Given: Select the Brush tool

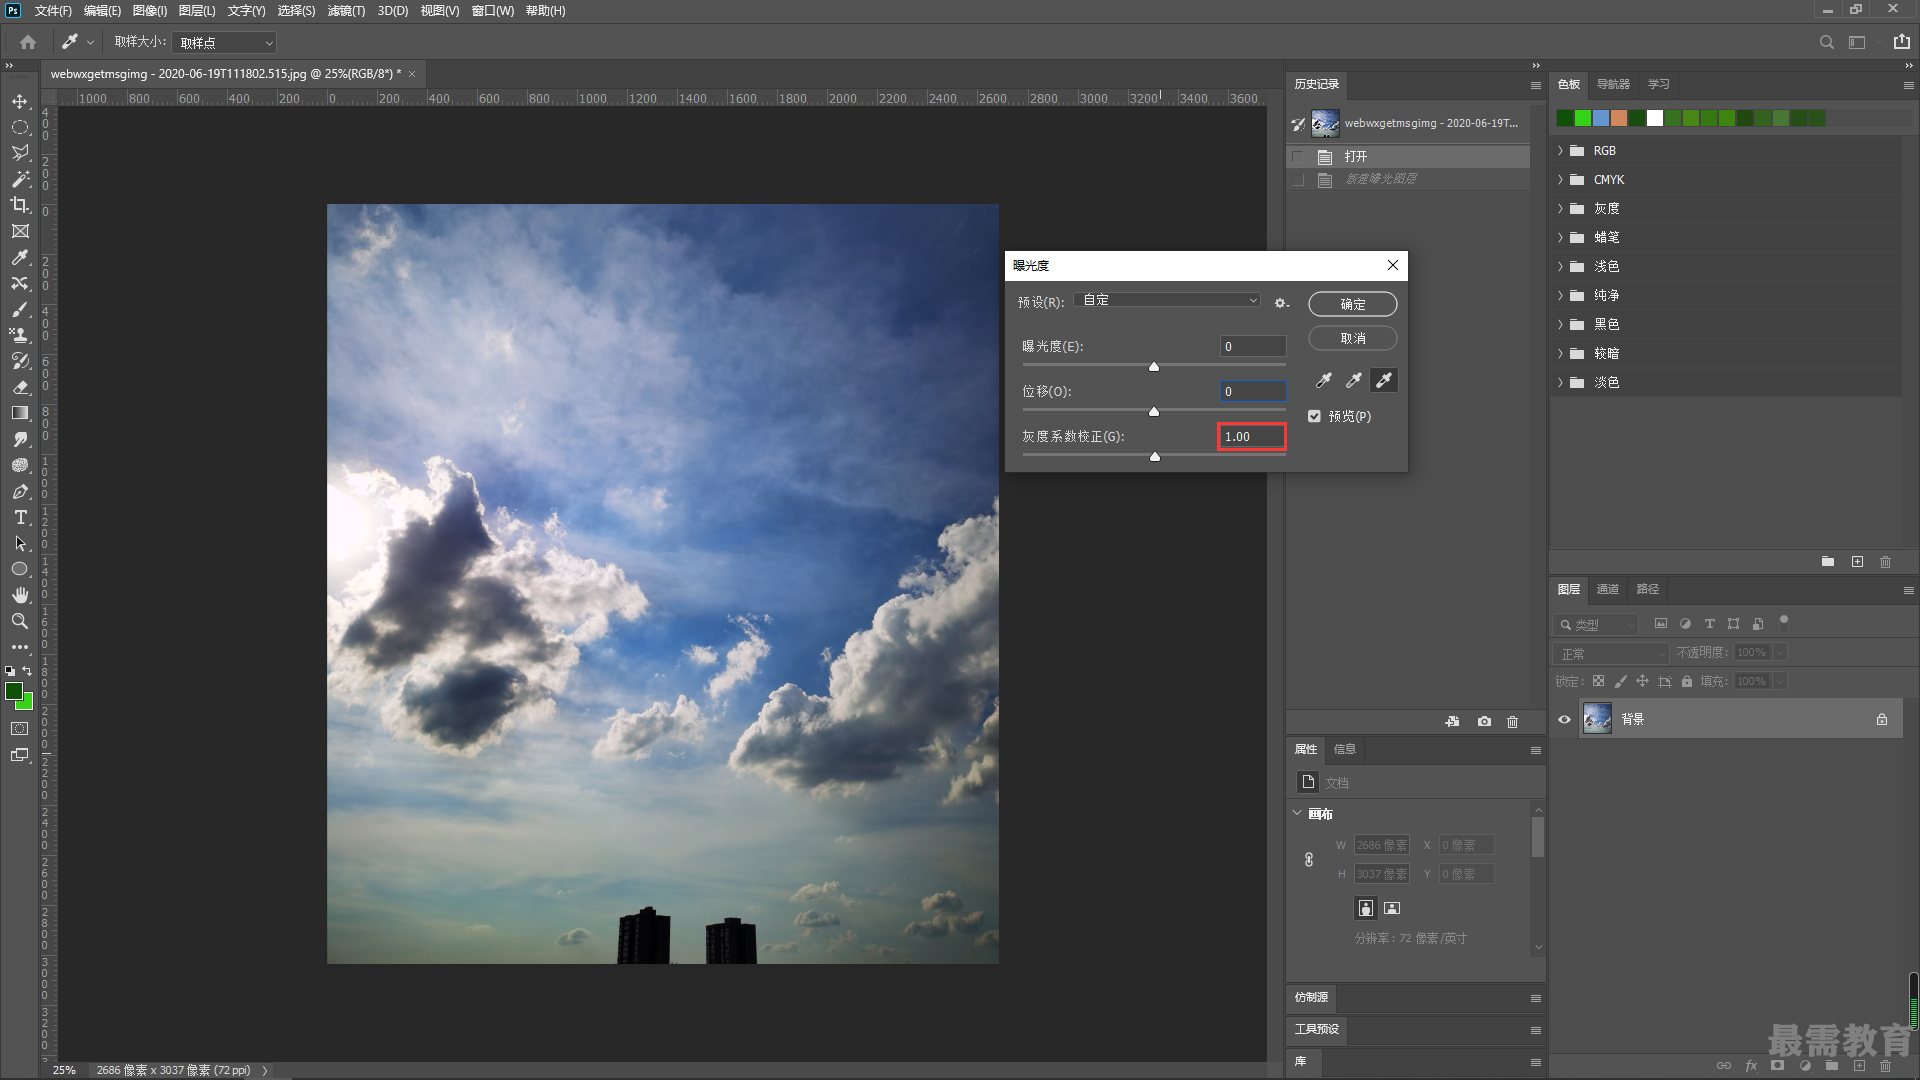Looking at the screenshot, I should (x=20, y=309).
